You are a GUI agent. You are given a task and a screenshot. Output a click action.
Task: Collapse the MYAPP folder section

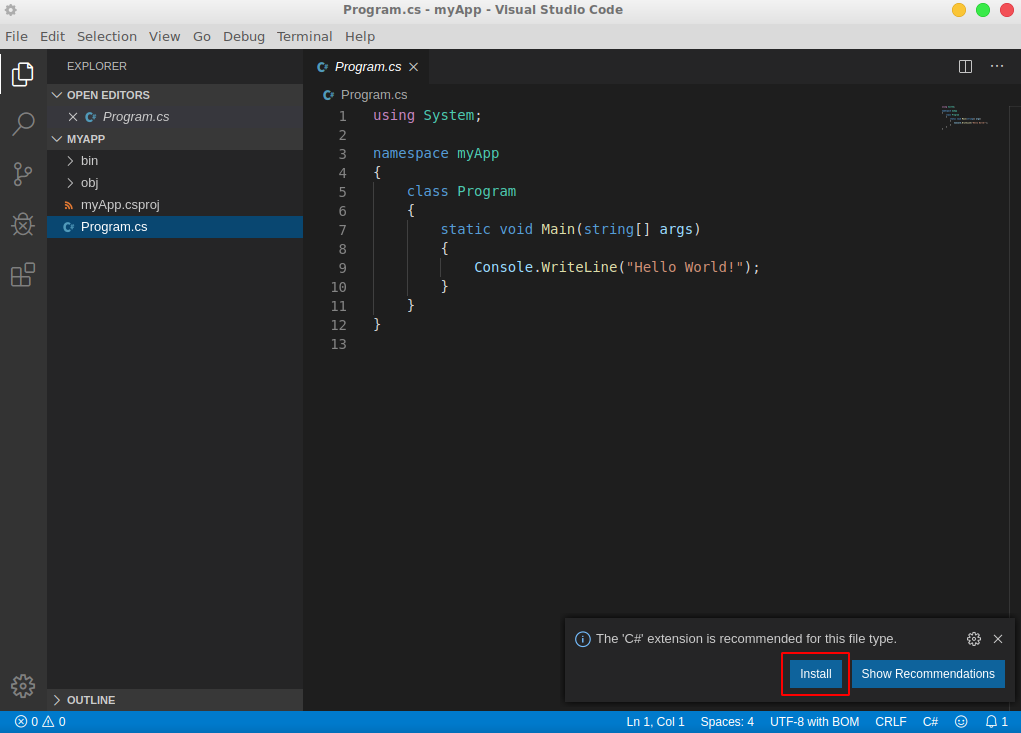57,139
